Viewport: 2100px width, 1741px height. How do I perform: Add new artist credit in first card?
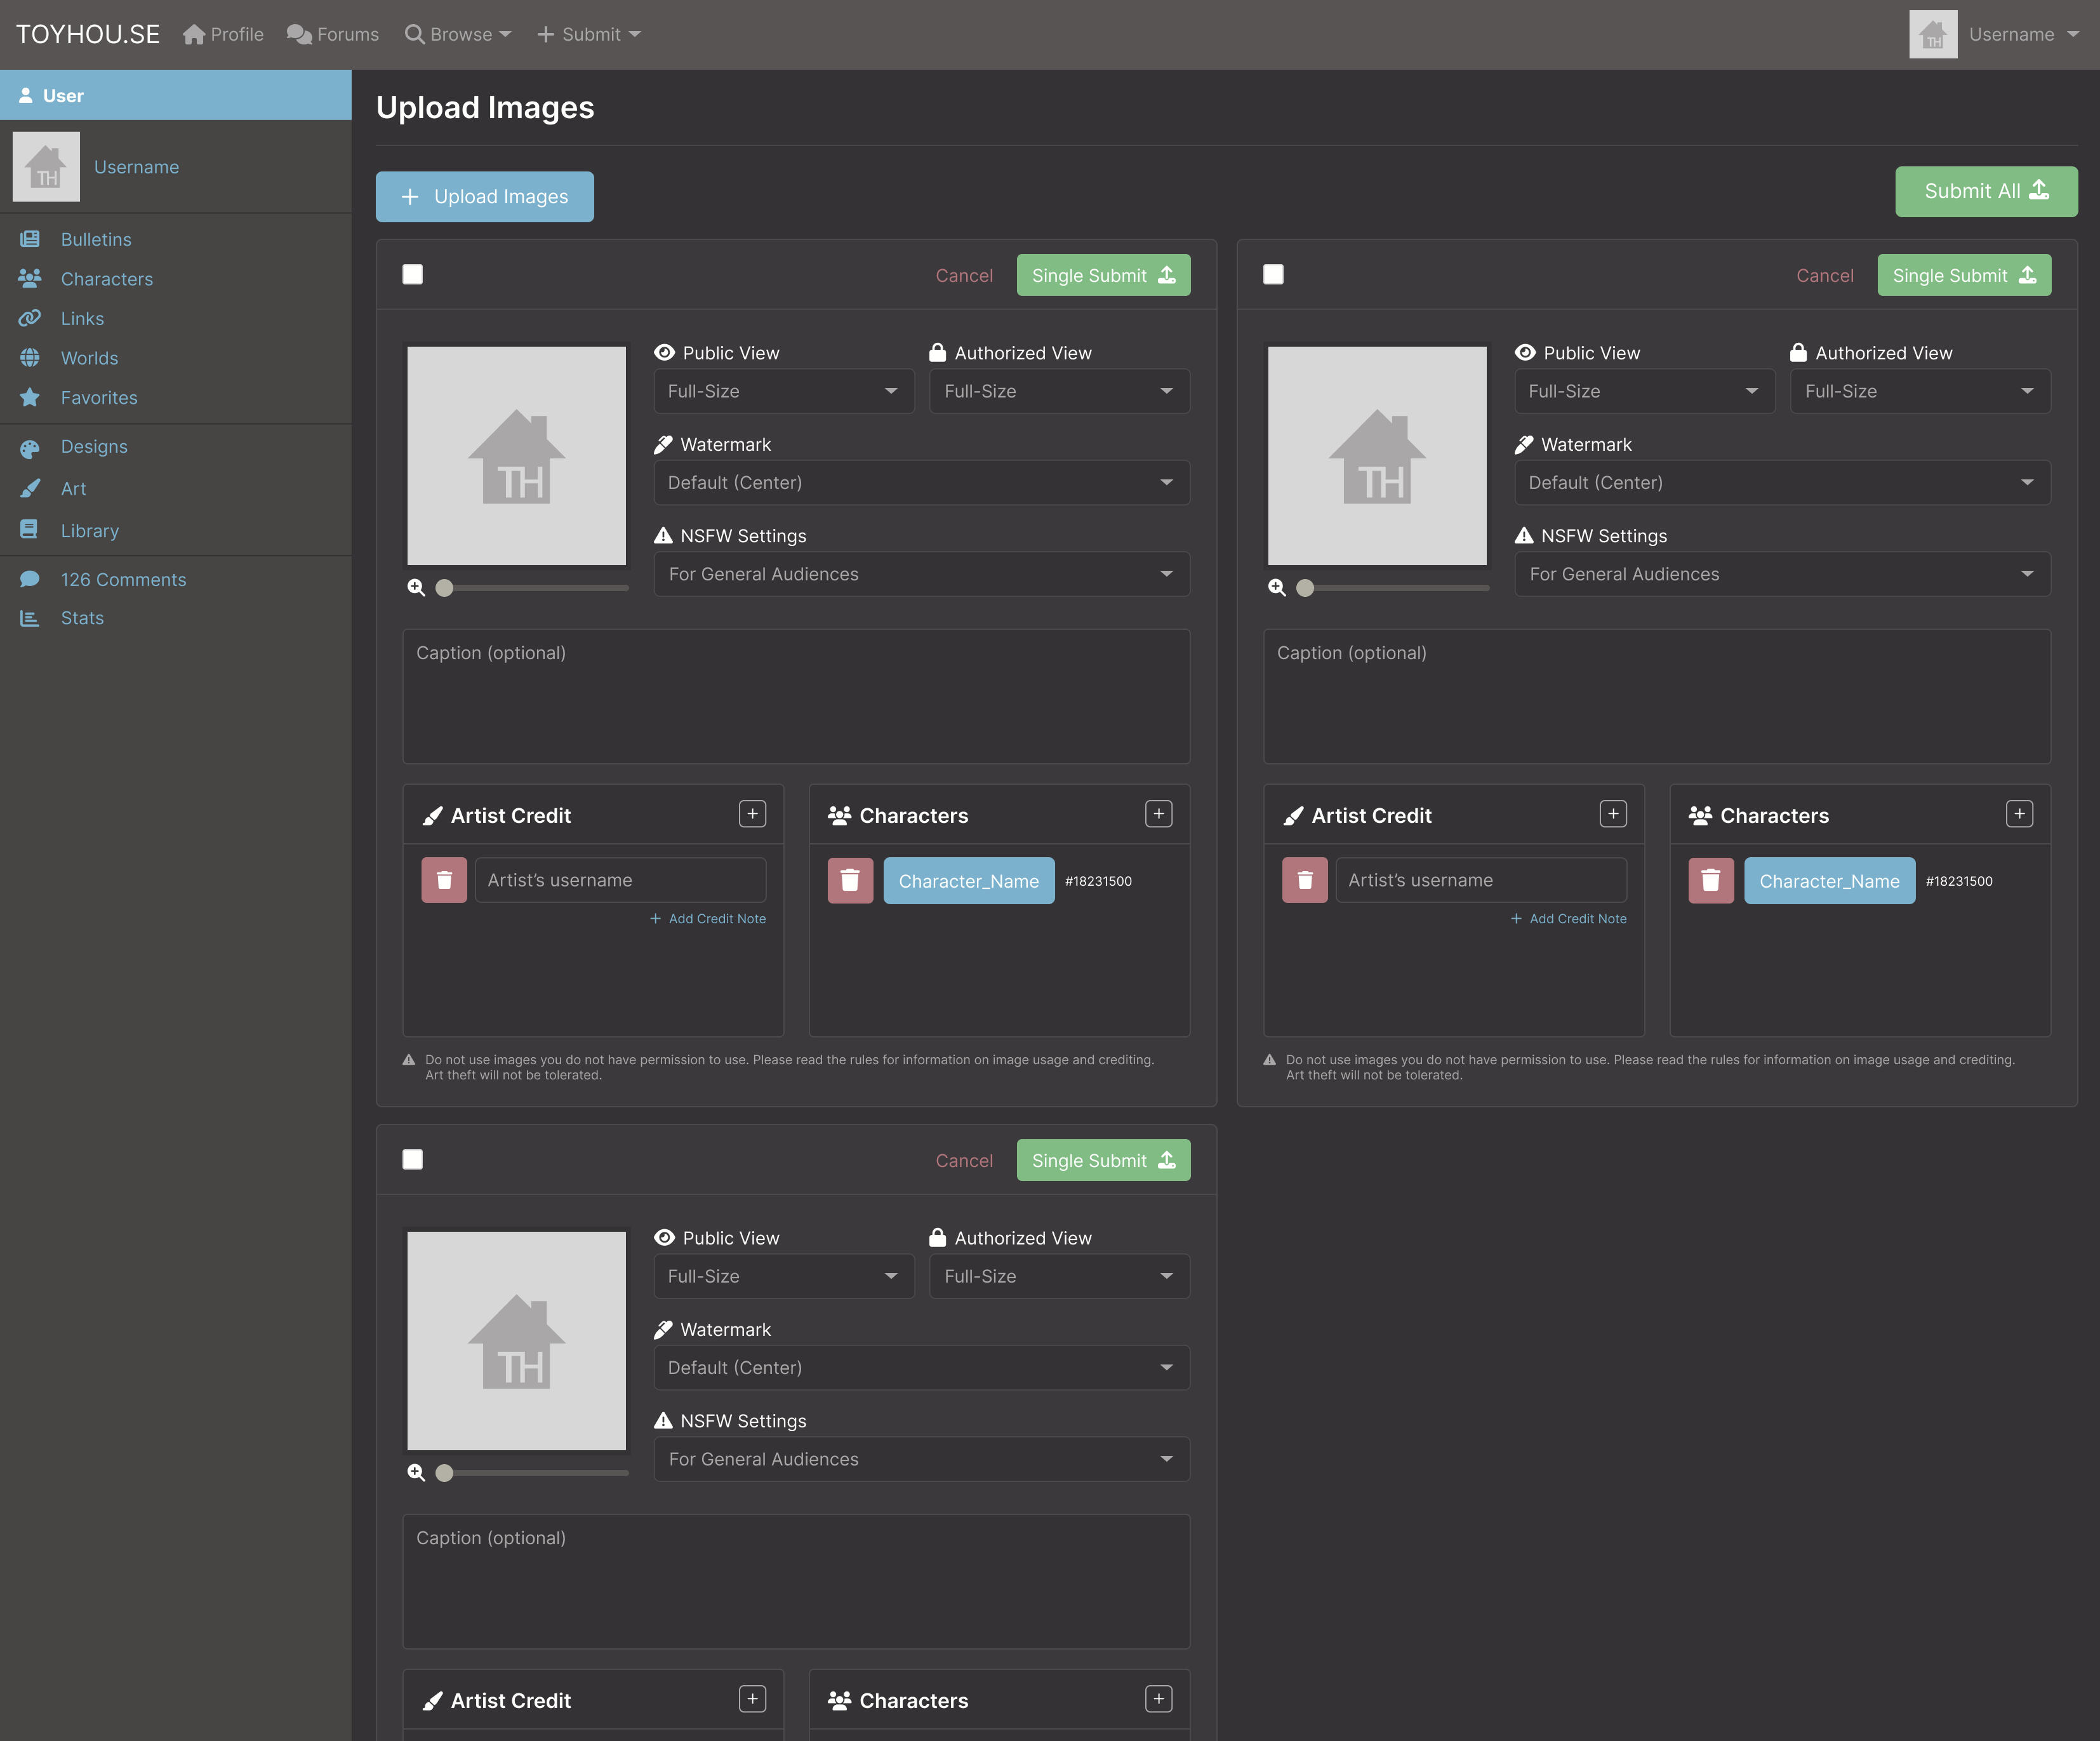[x=752, y=814]
